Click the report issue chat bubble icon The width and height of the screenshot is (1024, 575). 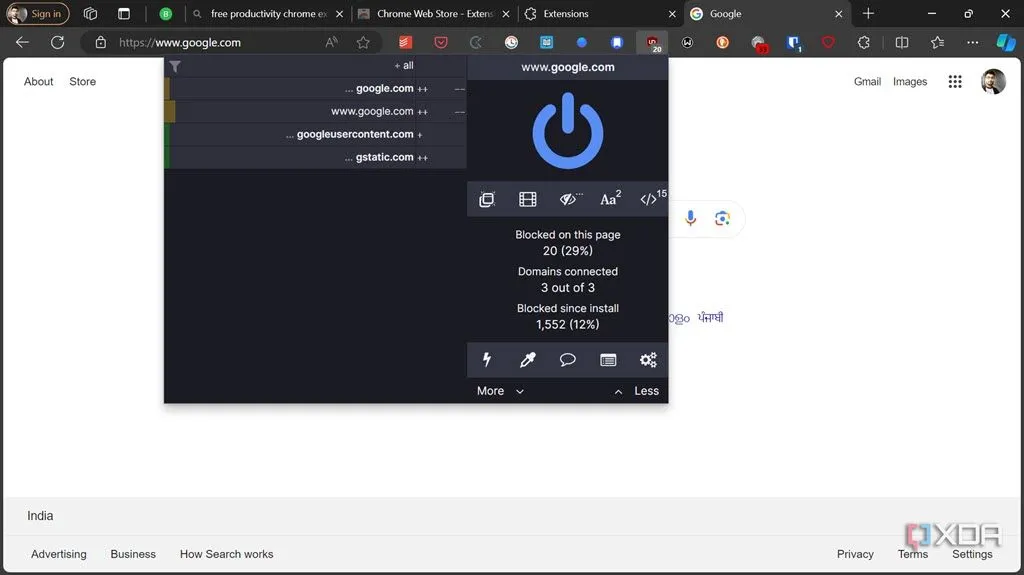[568, 360]
